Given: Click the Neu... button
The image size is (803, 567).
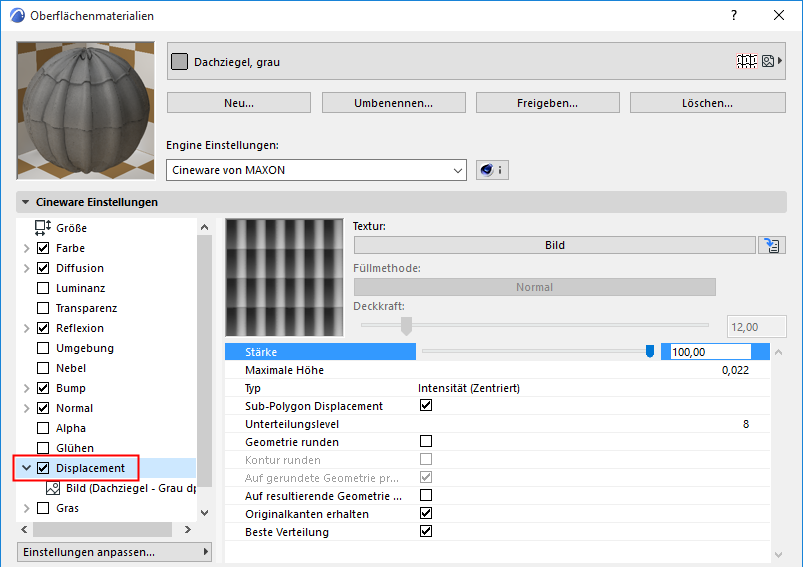Looking at the screenshot, I should pos(239,103).
